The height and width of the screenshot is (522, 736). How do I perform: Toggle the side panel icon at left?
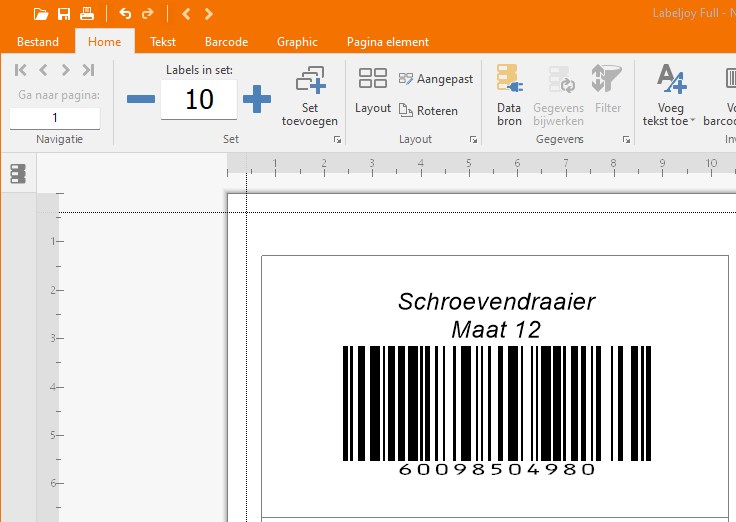pyautogui.click(x=18, y=174)
